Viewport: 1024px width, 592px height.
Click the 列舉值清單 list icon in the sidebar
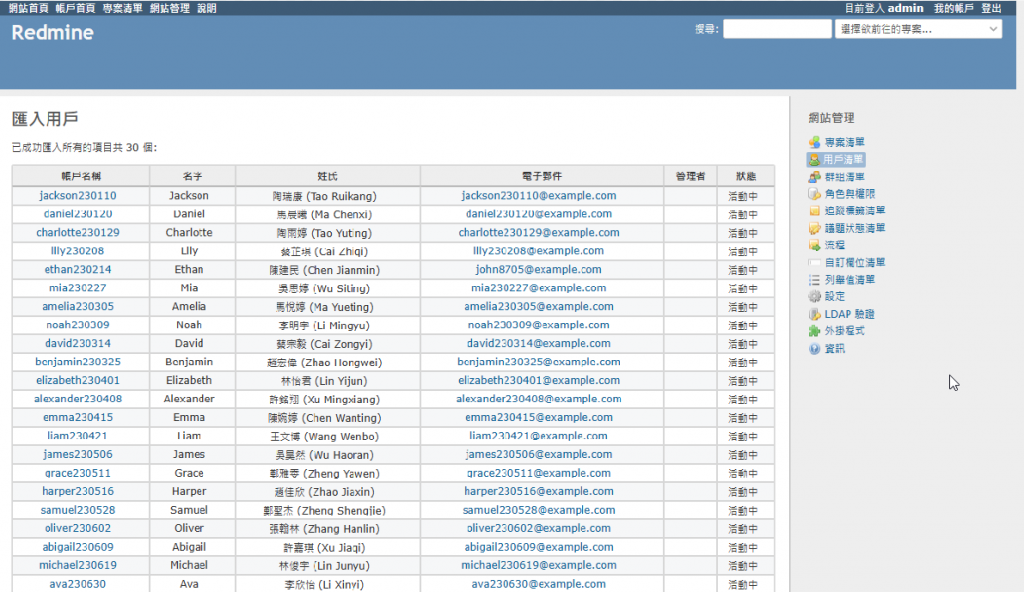point(814,280)
